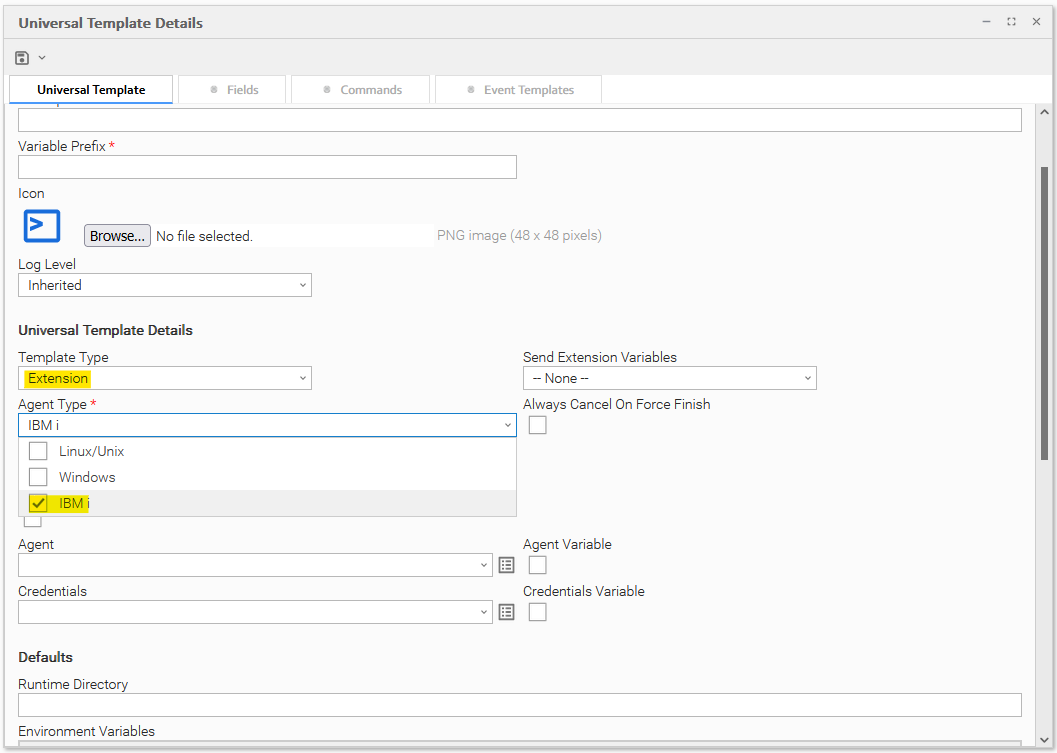Open the Agent details list icon
This screenshot has width=1057, height=753.
(x=507, y=565)
